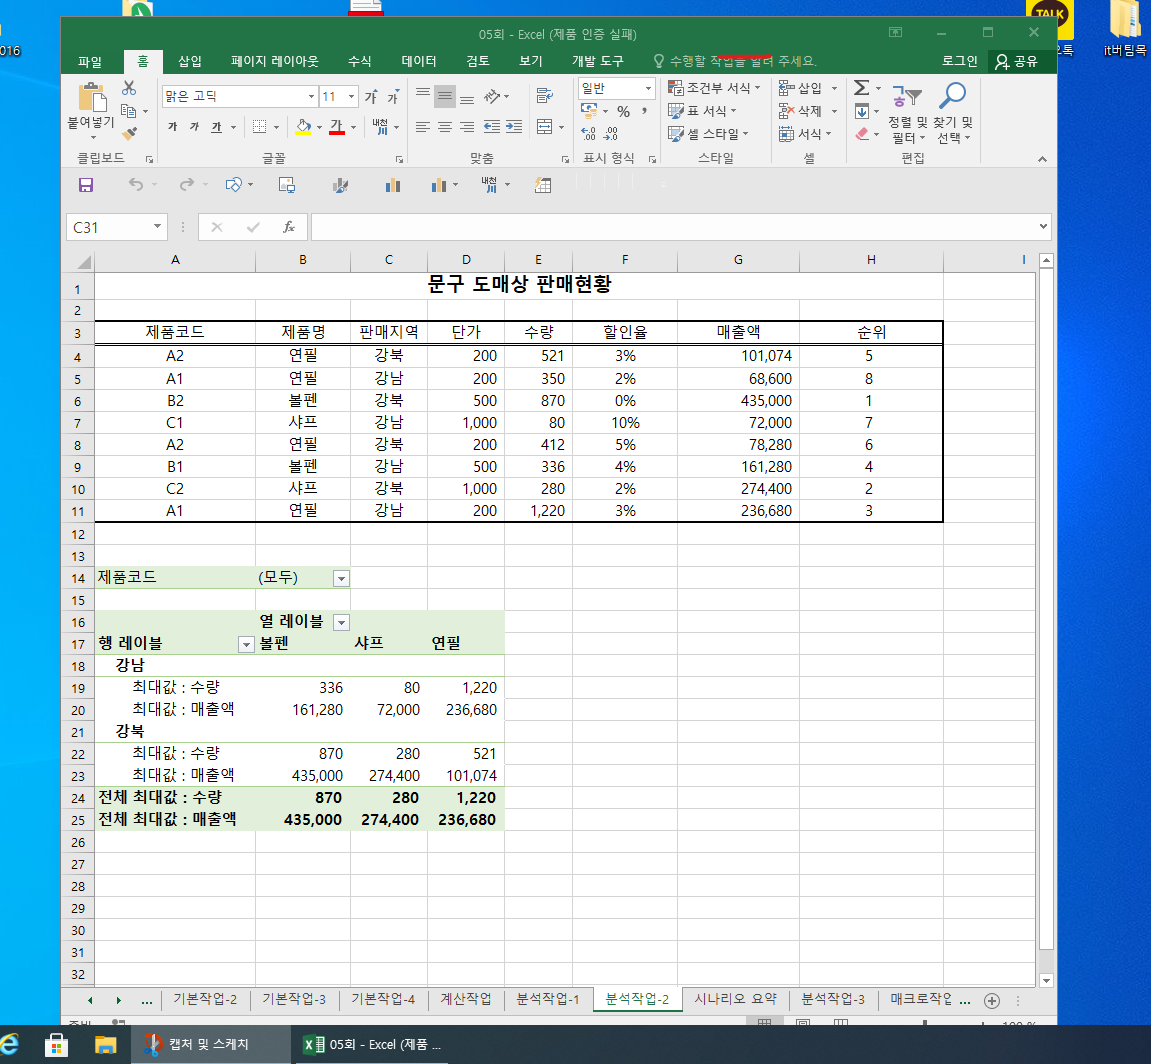Image resolution: width=1151 pixels, height=1064 pixels.
Task: Open the 분석작업-3 sheet tab
Action: [x=832, y=999]
